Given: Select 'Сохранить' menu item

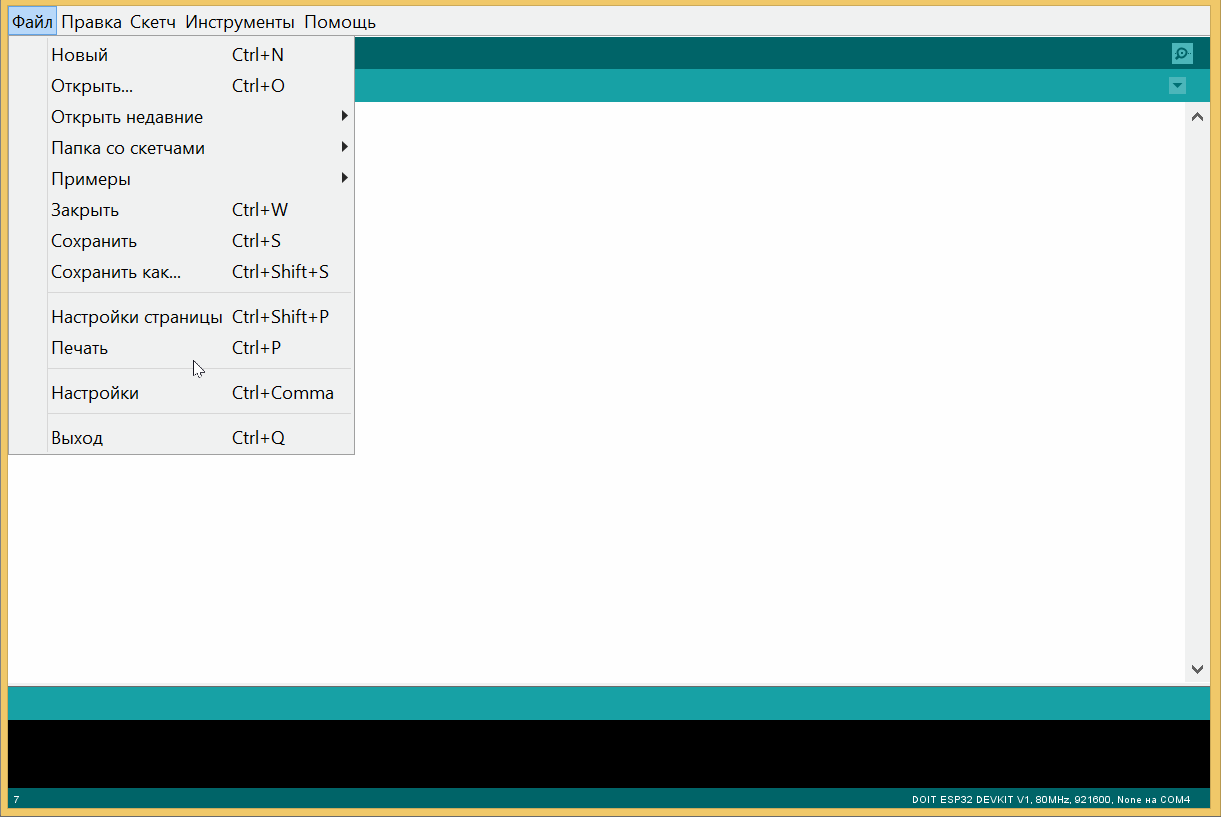Looking at the screenshot, I should (x=94, y=241).
